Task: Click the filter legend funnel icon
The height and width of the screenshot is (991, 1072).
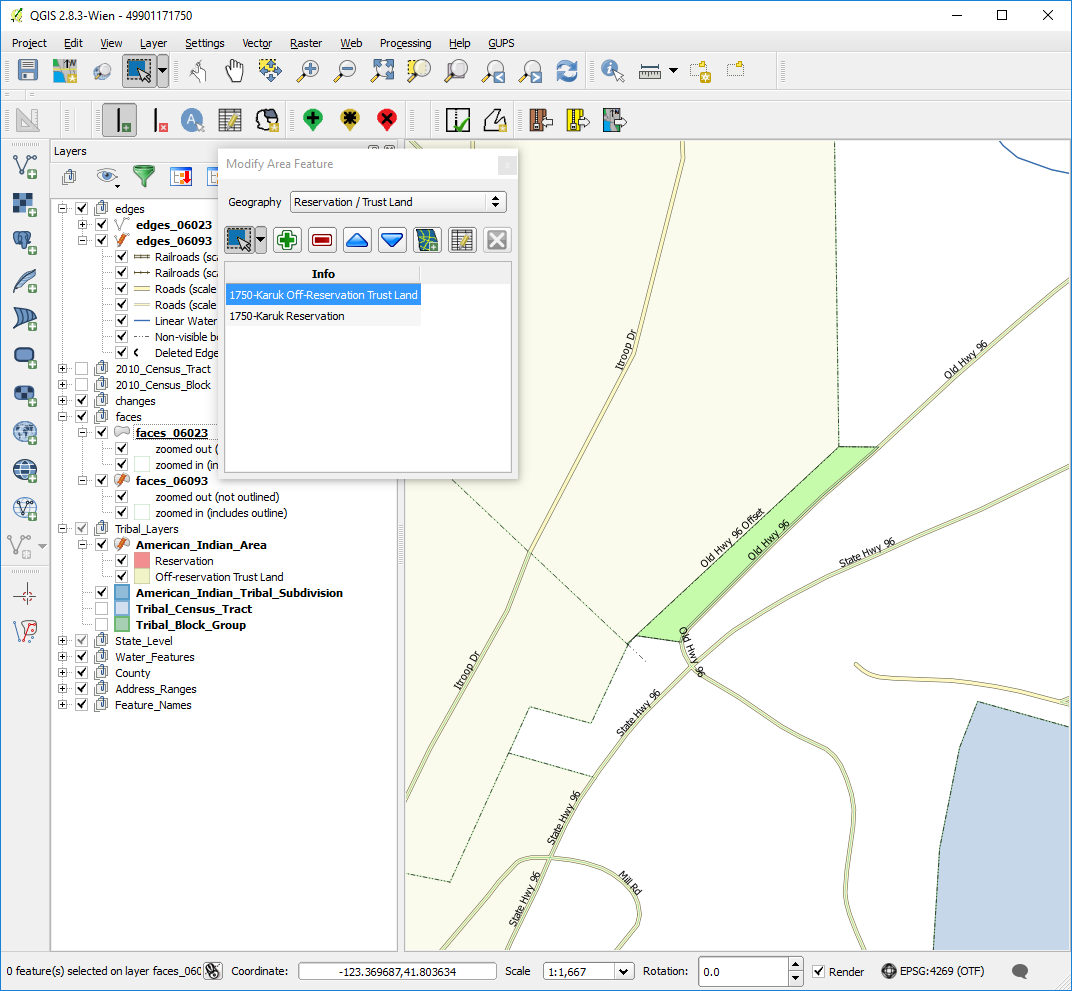Action: [144, 177]
